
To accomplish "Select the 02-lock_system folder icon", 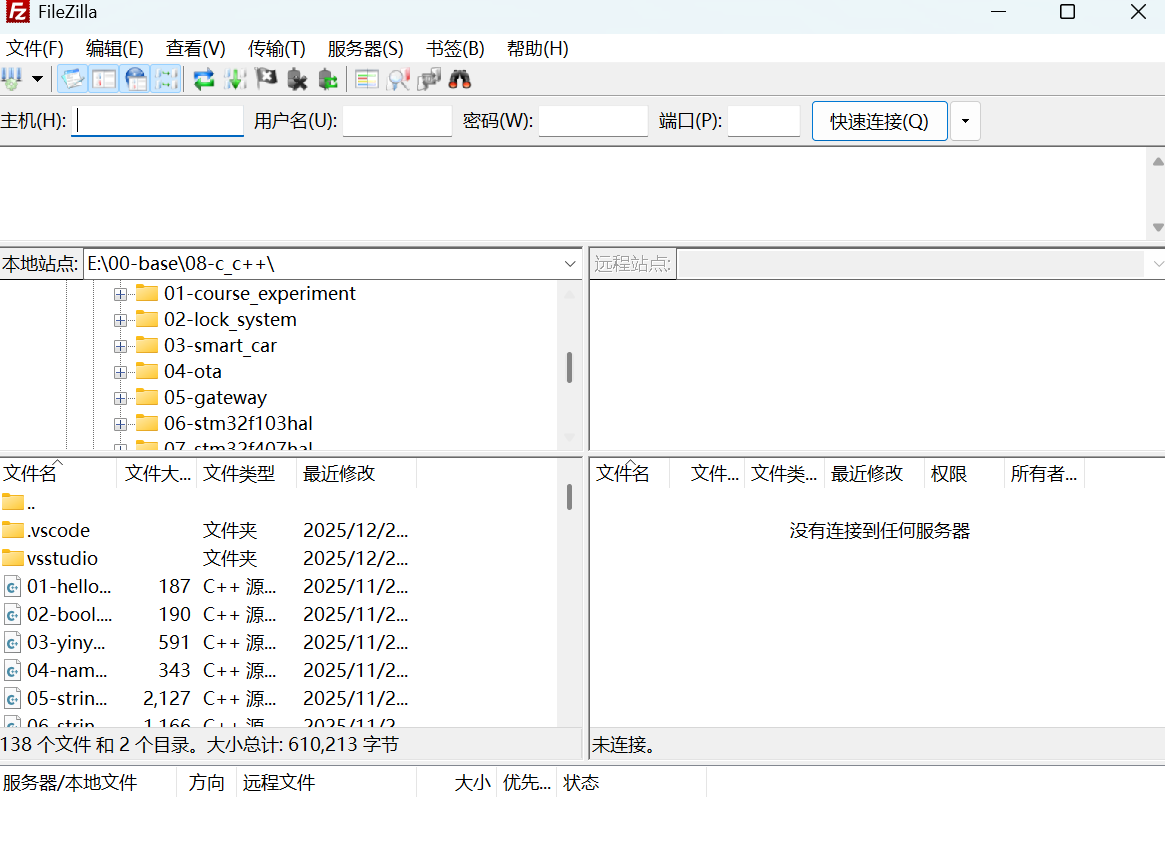I will tap(147, 319).
